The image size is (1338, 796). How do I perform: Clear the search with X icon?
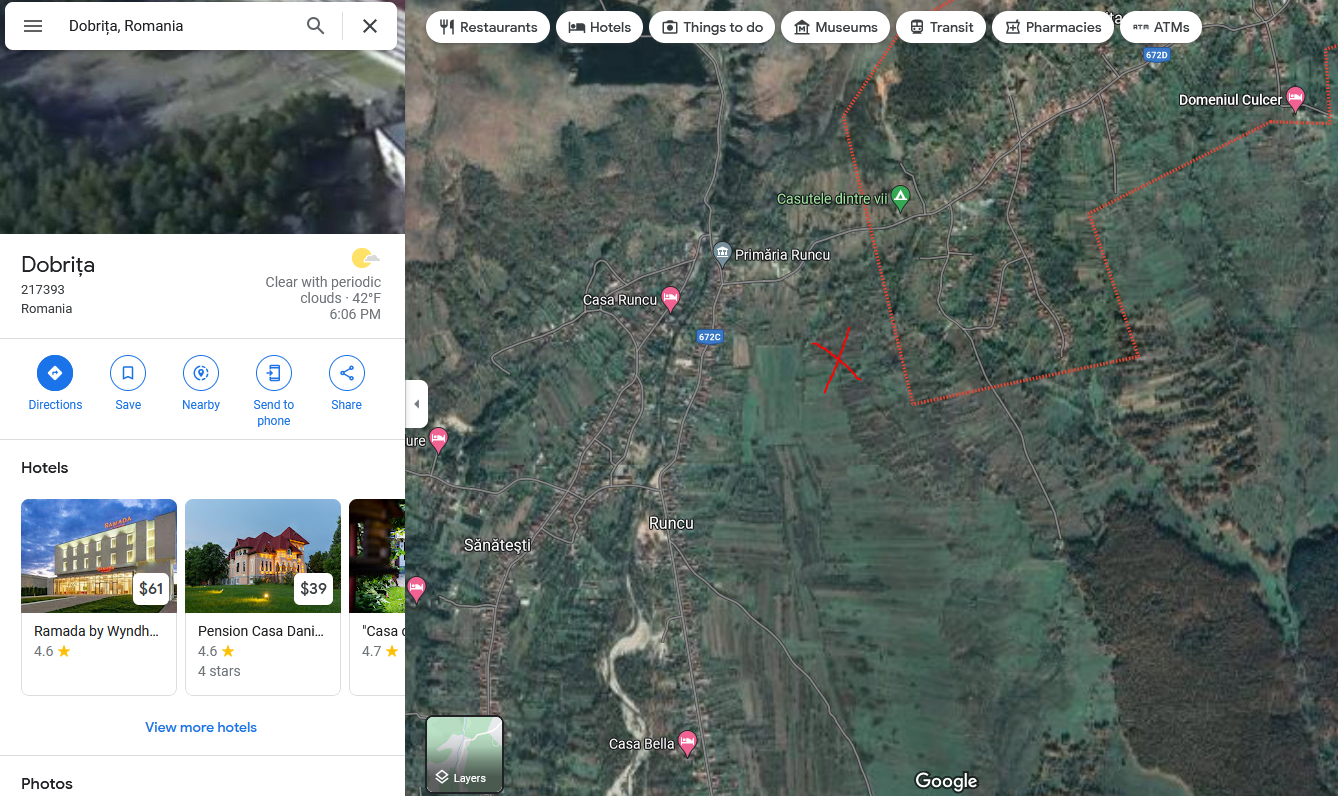pos(370,26)
